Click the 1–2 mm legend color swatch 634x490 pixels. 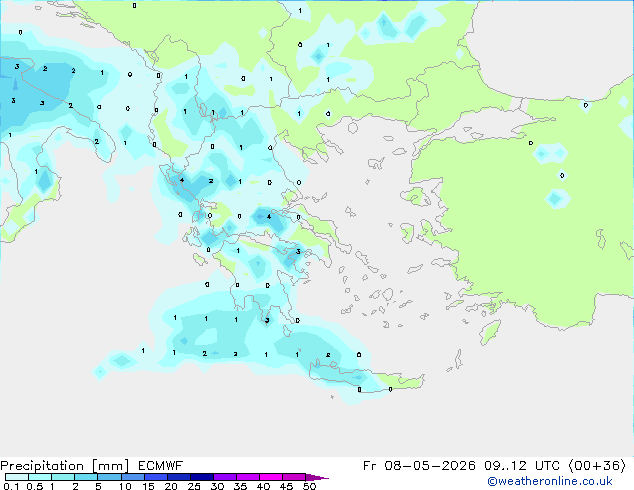point(63,477)
